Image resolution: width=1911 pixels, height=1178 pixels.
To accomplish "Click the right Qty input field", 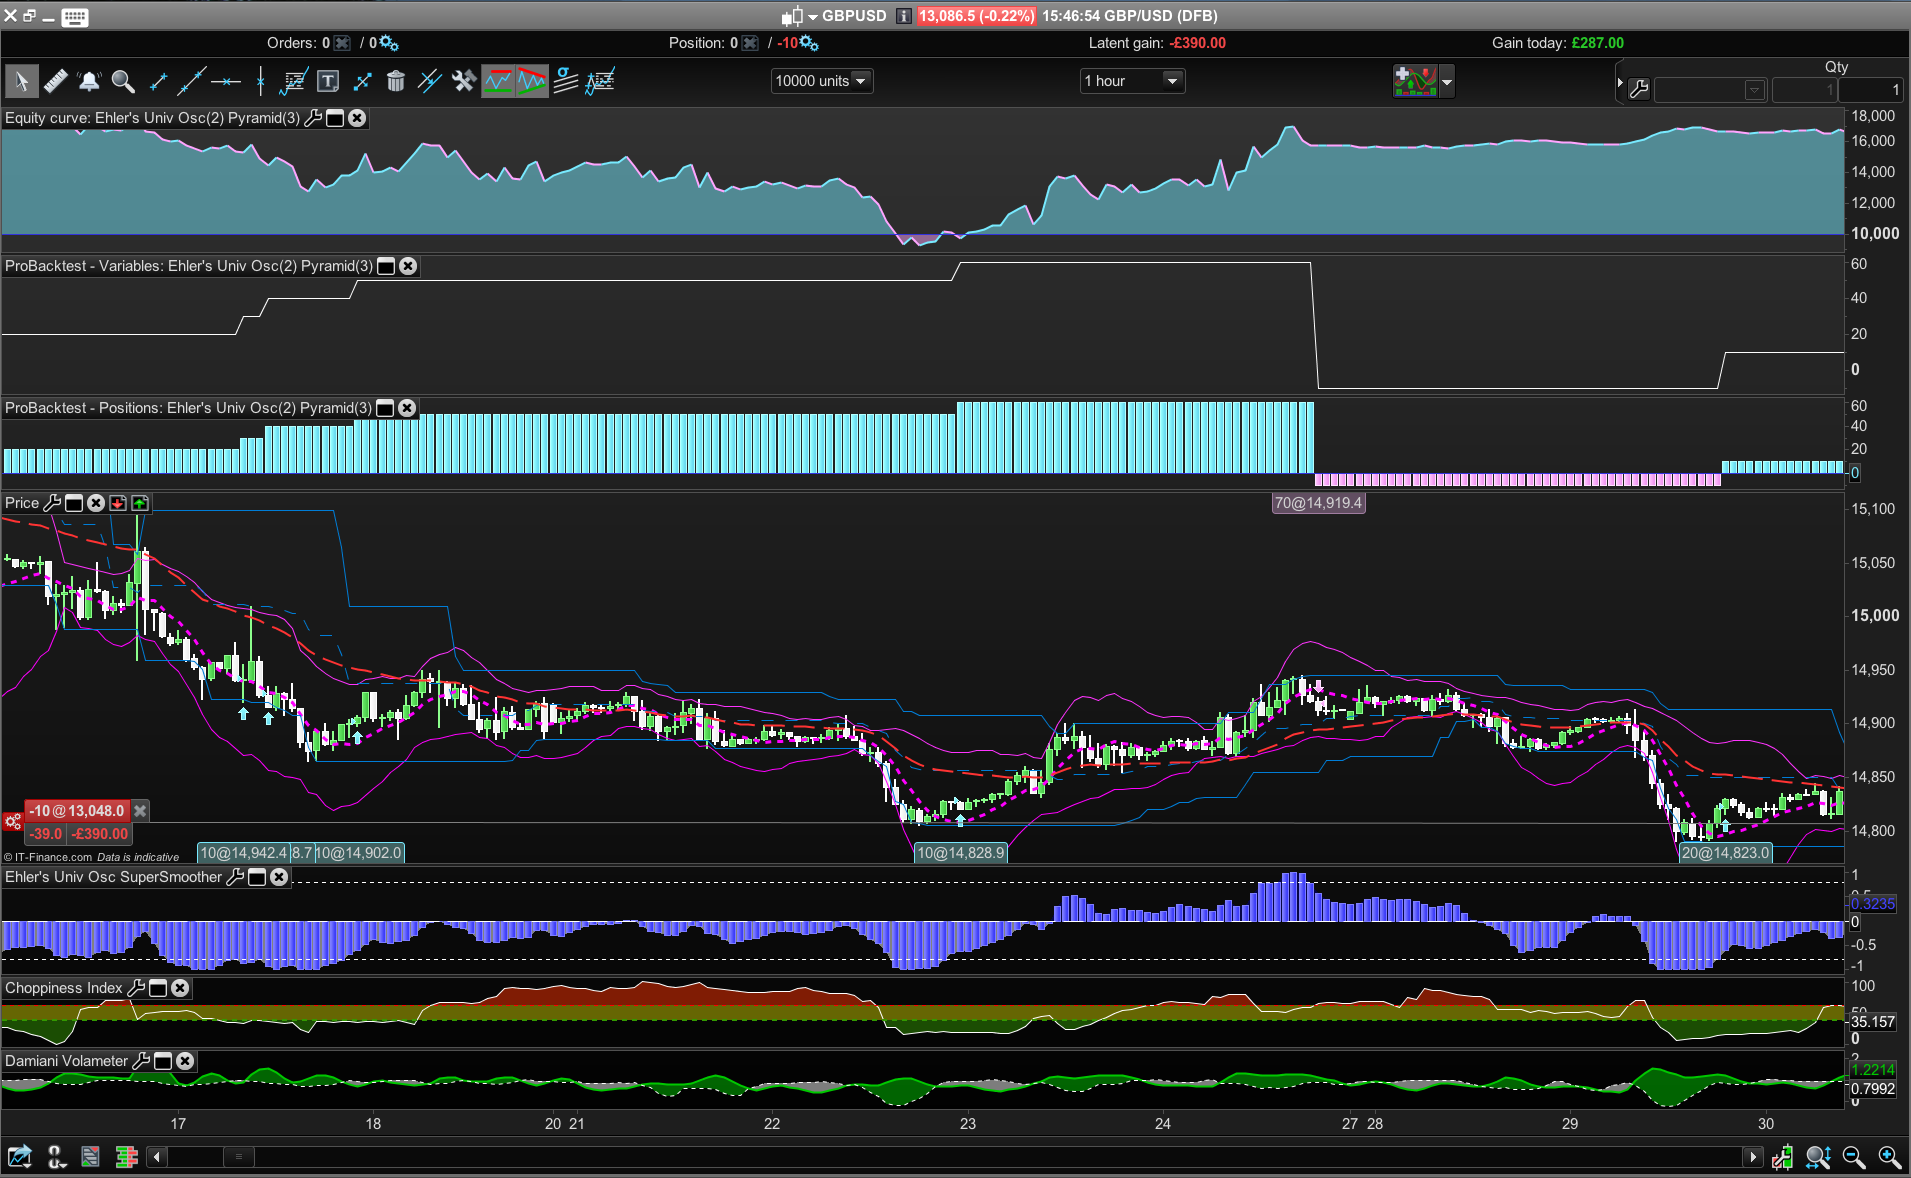I will click(x=1870, y=90).
